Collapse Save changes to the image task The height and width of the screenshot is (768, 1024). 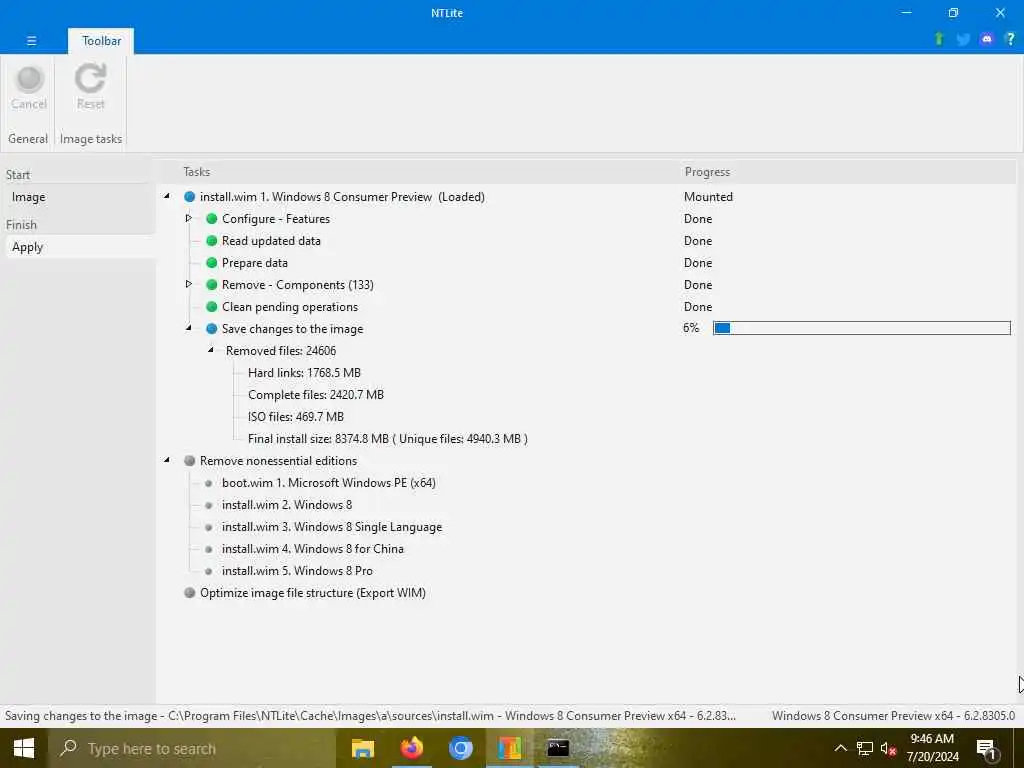coord(189,328)
